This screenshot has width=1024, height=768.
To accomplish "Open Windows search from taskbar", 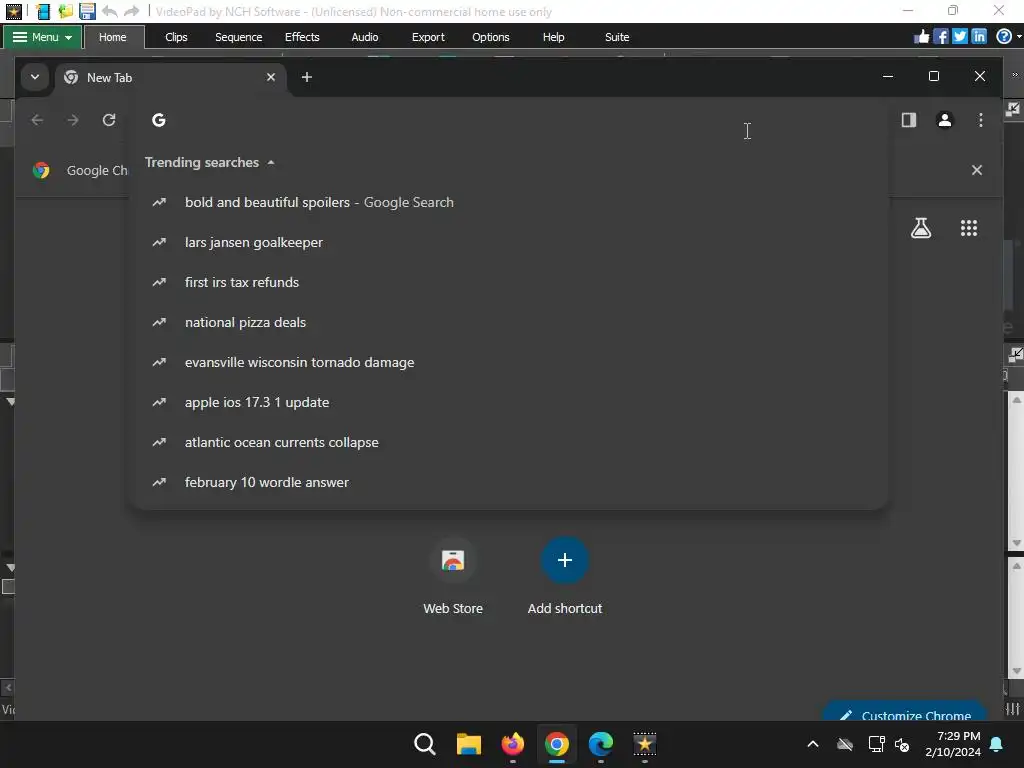I will 424,744.
